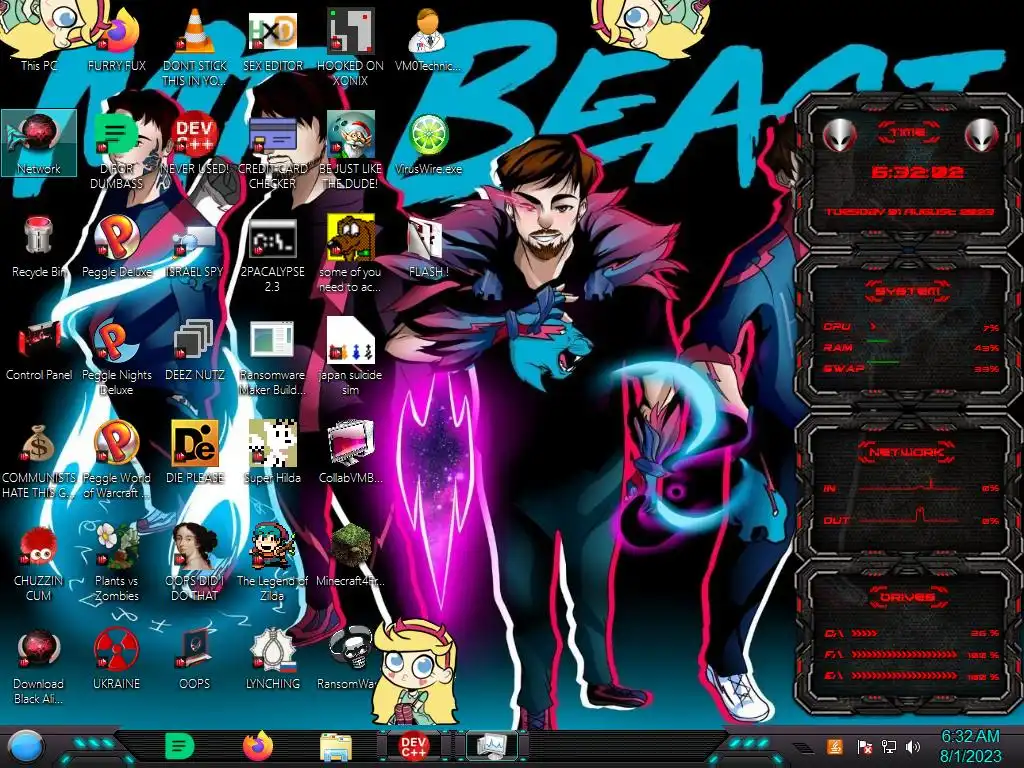Launch Peggle World of Warcraft shortcut

[x=116, y=460]
